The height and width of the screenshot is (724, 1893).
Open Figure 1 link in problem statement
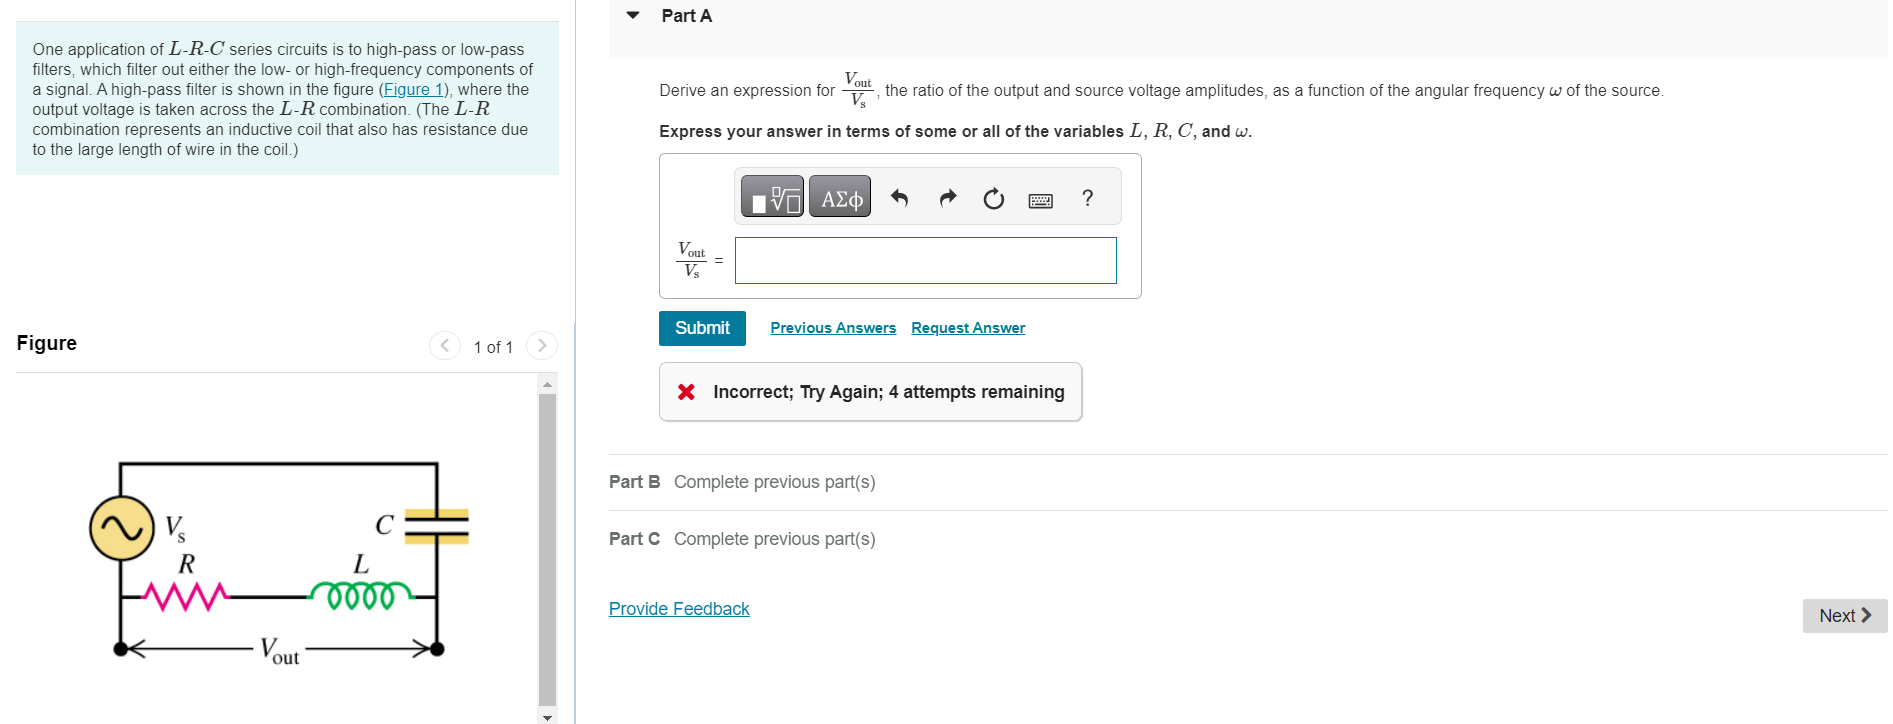click(x=412, y=89)
